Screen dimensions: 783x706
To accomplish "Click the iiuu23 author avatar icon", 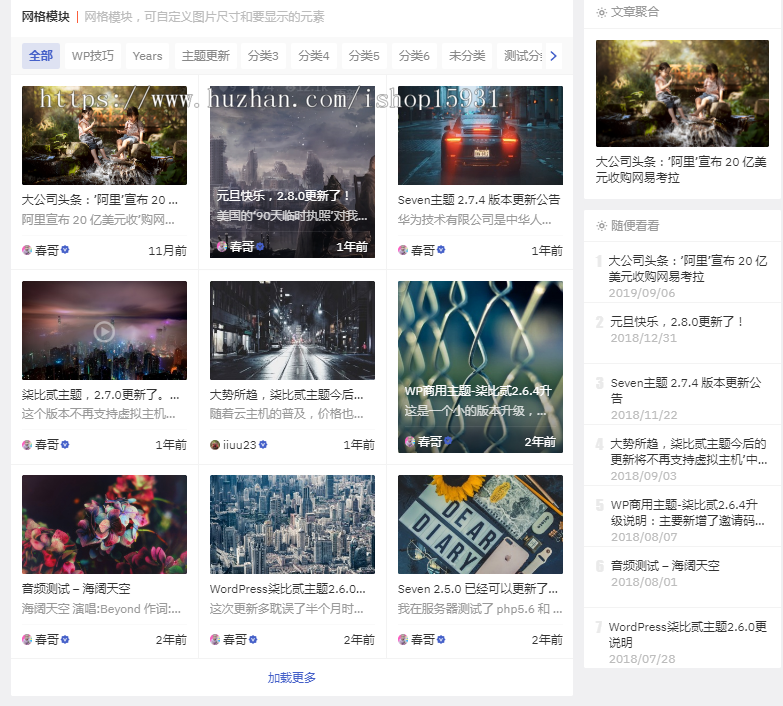I will [x=215, y=445].
